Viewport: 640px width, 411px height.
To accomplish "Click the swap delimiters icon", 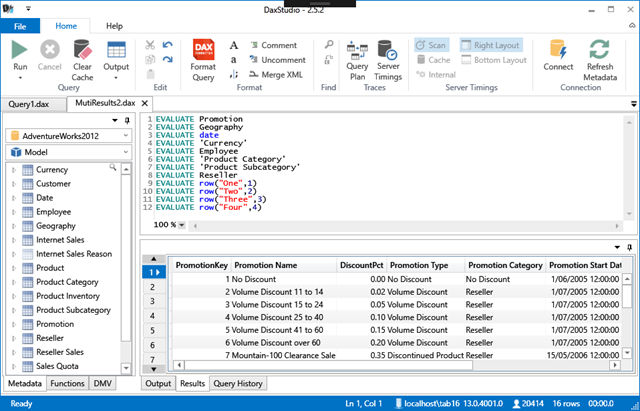I will point(233,74).
